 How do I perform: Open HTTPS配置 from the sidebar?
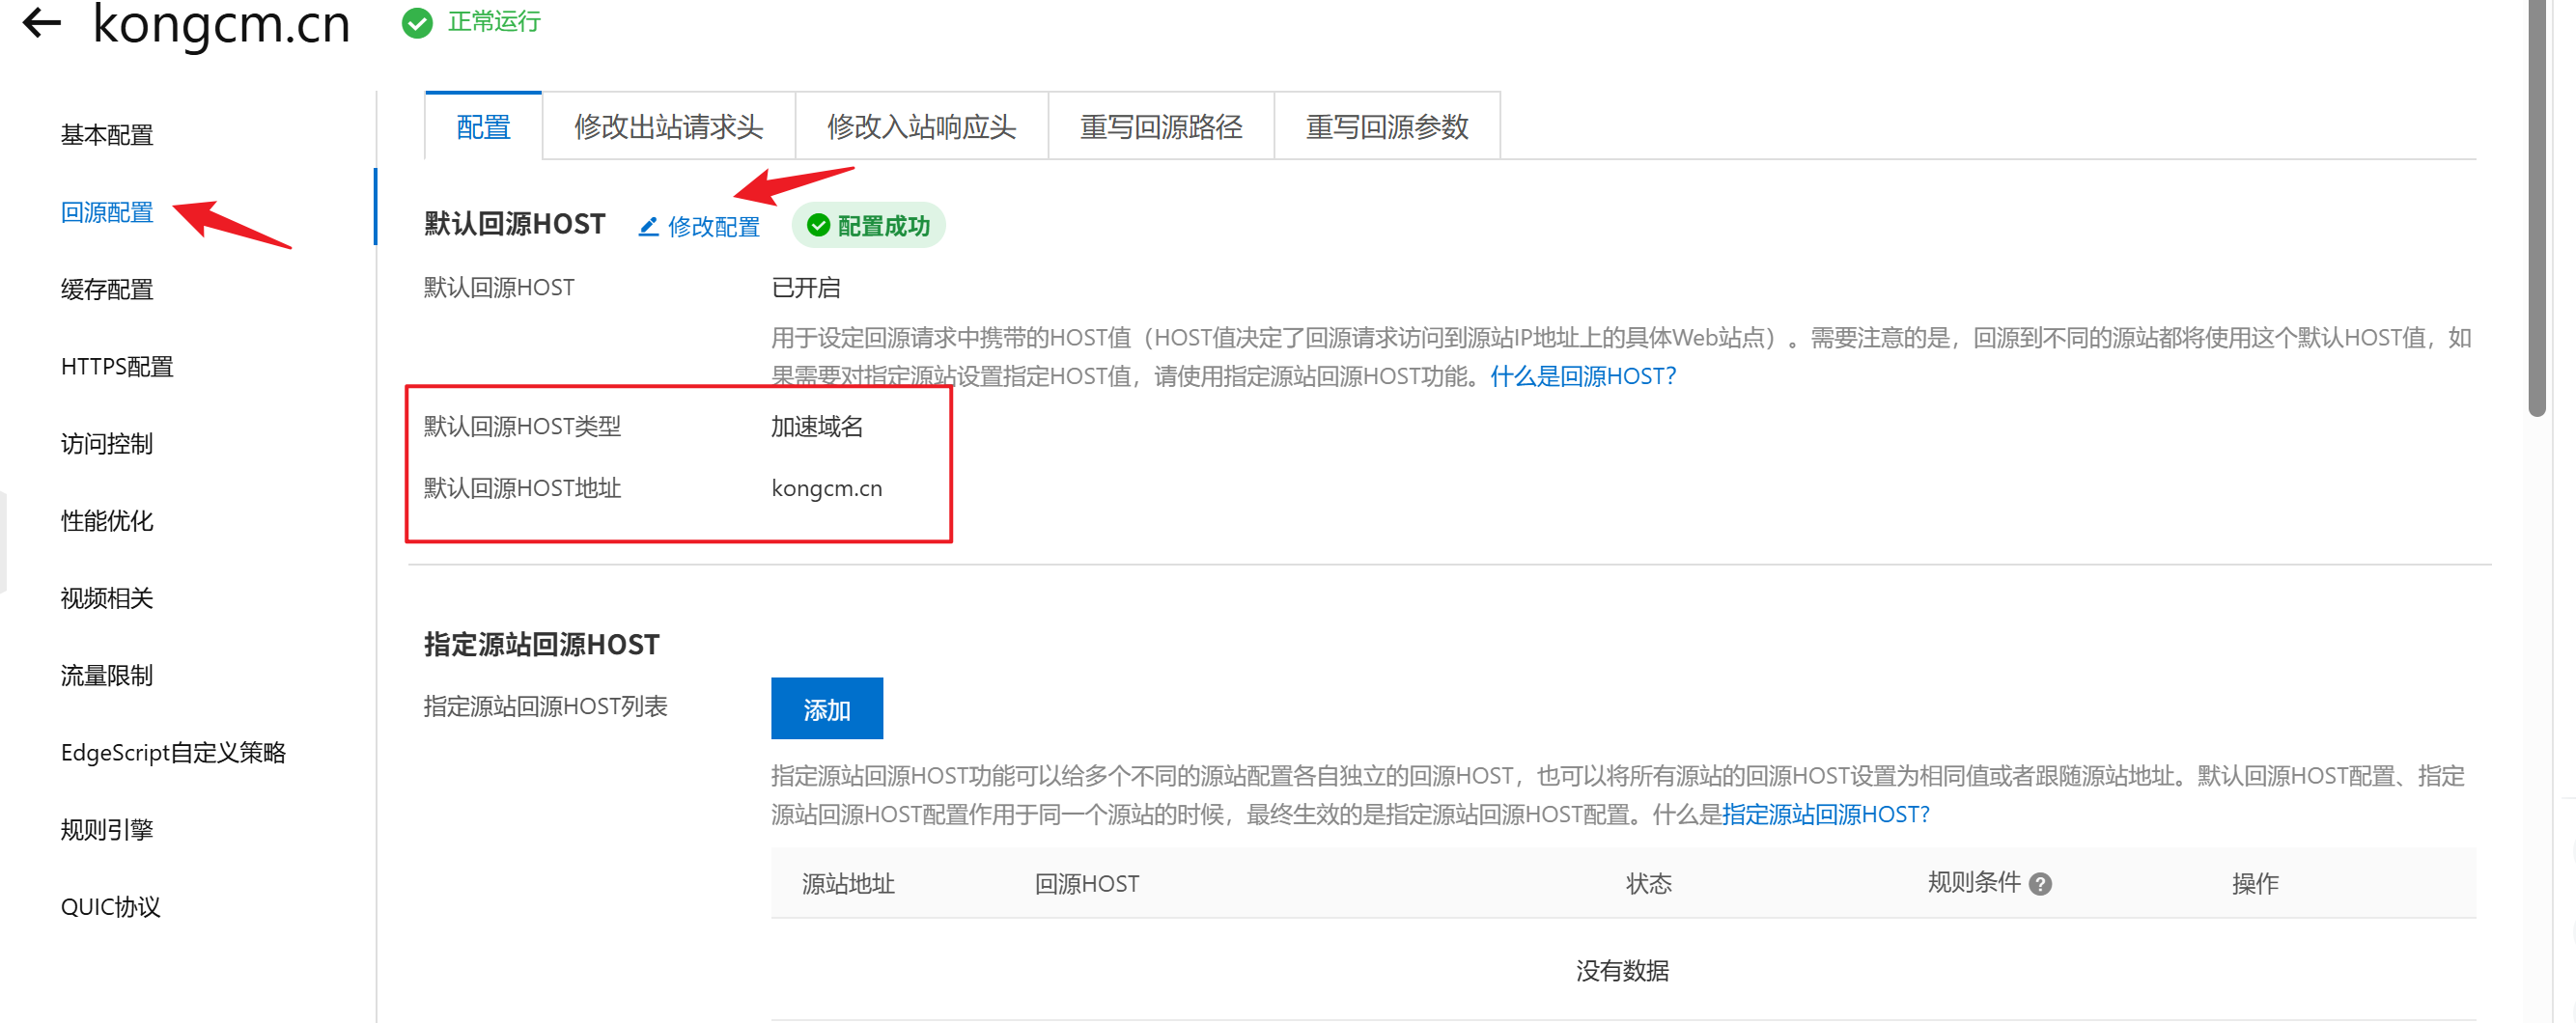[x=117, y=367]
